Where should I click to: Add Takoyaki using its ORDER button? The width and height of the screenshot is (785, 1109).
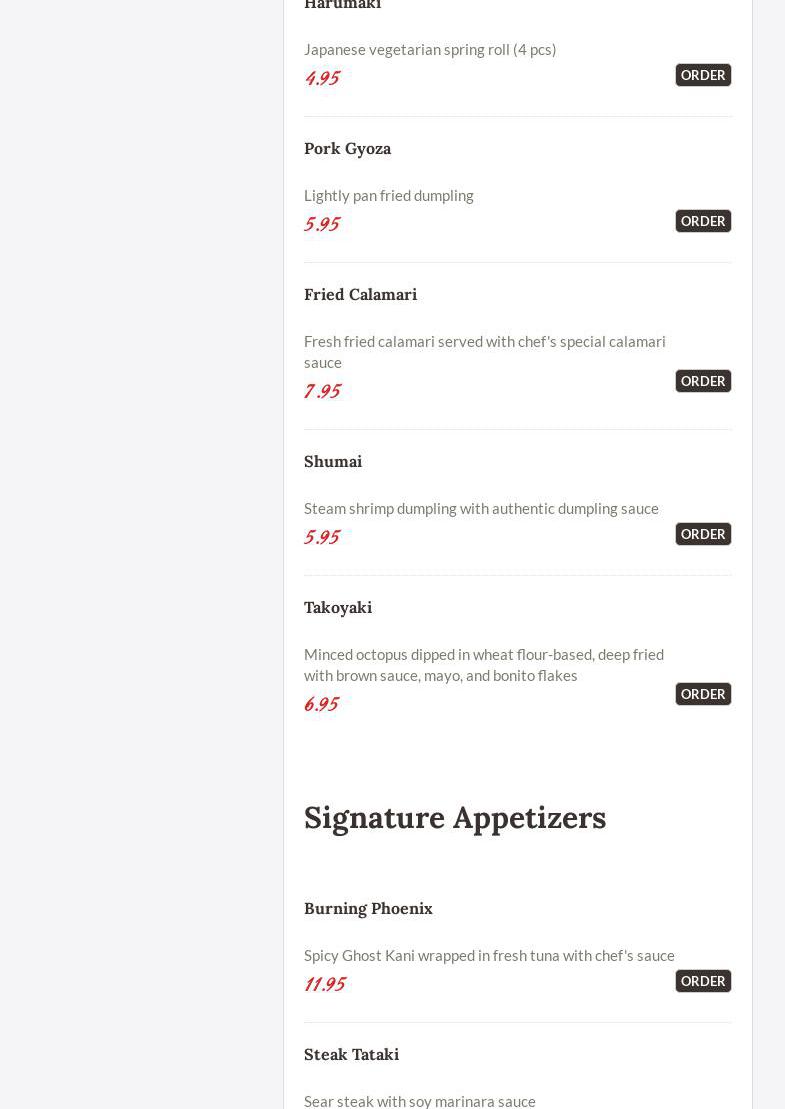pos(703,694)
